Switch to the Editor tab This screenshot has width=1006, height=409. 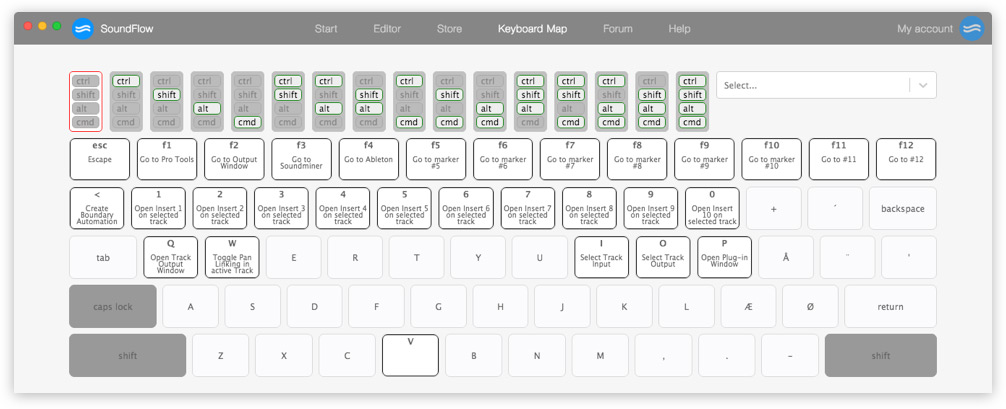pyautogui.click(x=387, y=29)
